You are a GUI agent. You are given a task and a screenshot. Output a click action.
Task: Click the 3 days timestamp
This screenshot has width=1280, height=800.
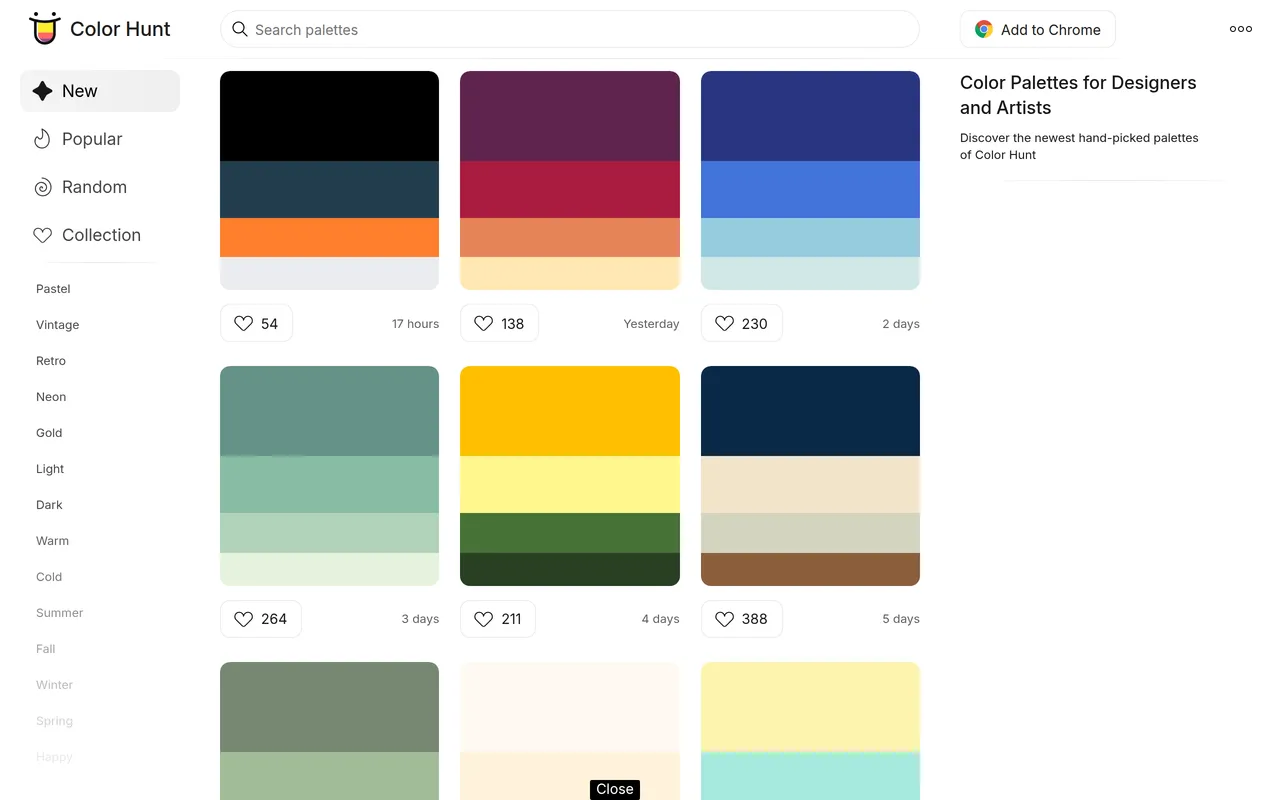click(x=420, y=619)
